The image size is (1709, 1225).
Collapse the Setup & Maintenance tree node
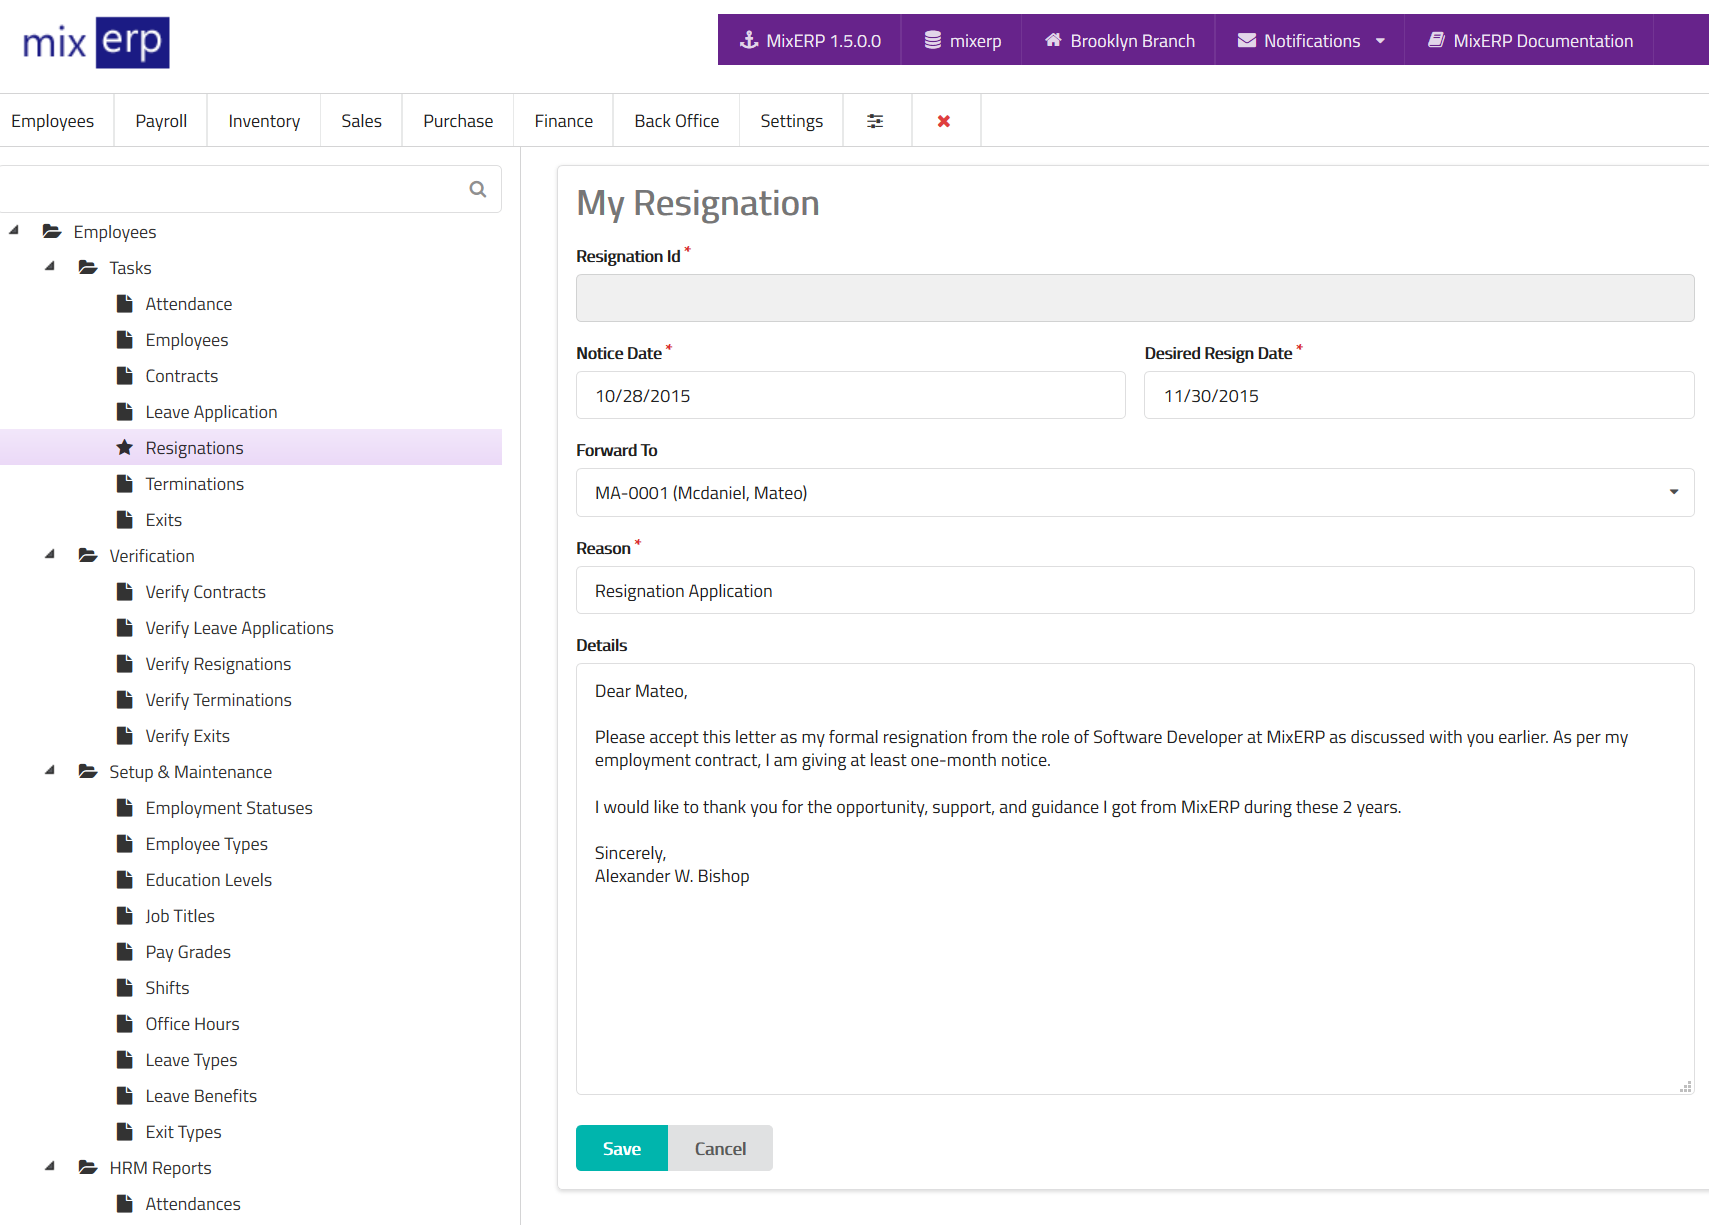click(50, 770)
